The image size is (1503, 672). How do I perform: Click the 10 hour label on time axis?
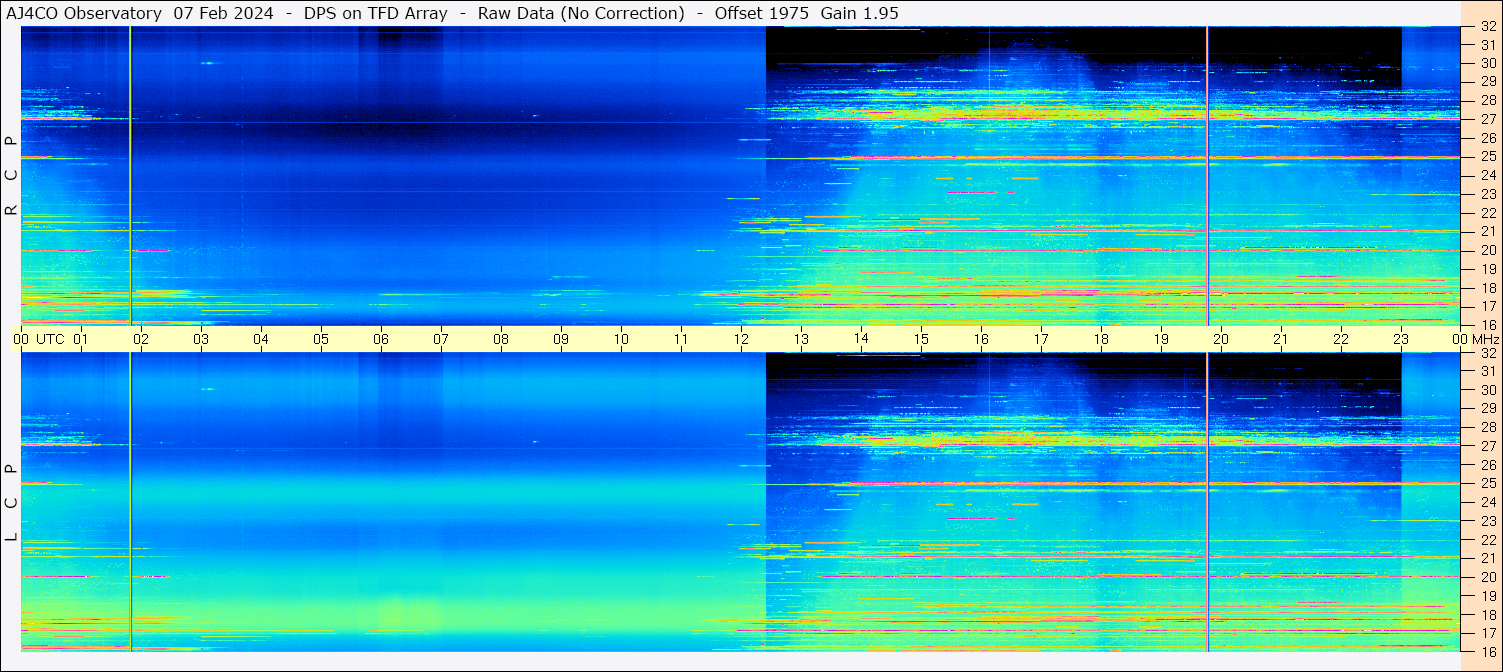point(621,339)
